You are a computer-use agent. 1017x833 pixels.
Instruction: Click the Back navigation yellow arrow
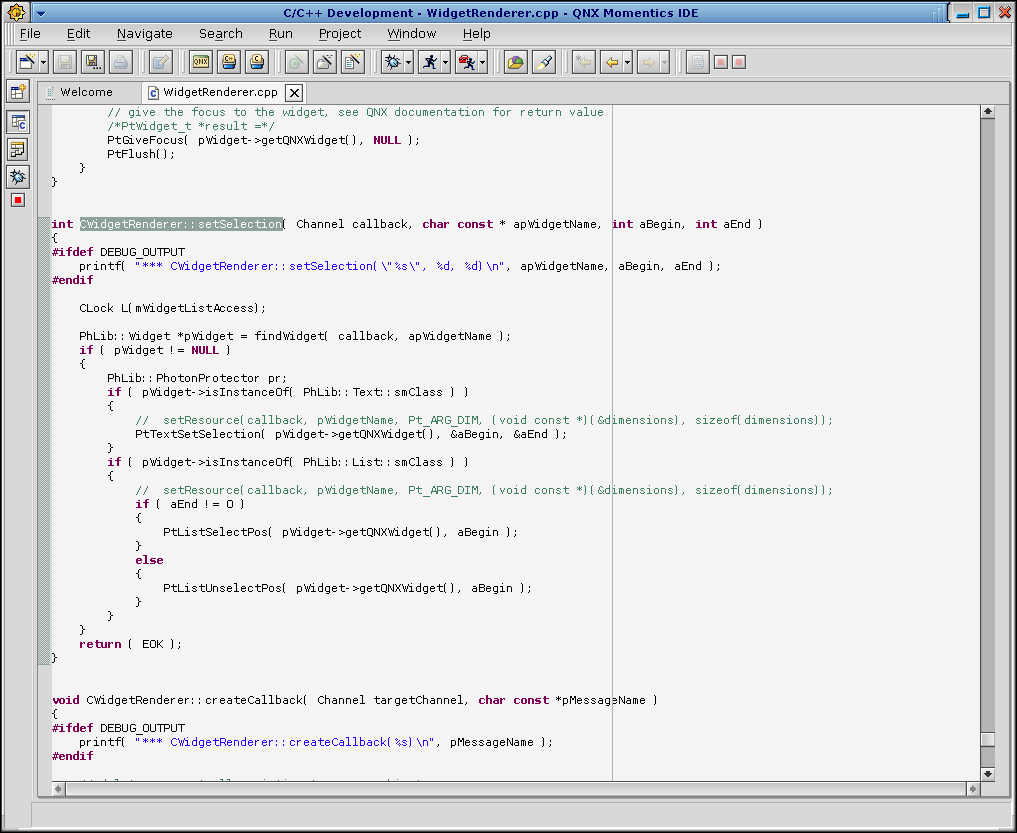click(611, 63)
